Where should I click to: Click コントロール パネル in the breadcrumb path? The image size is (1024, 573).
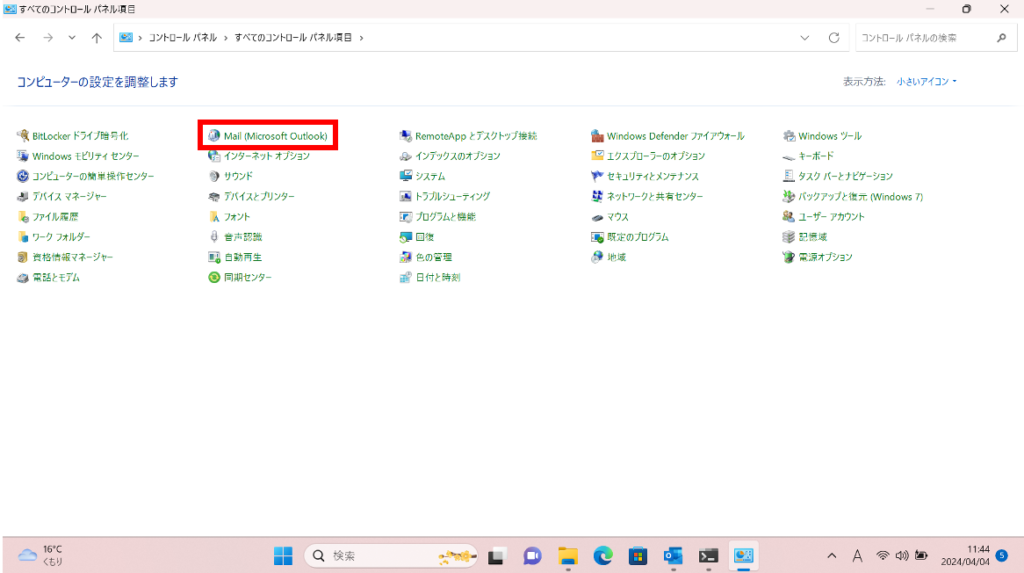183,38
